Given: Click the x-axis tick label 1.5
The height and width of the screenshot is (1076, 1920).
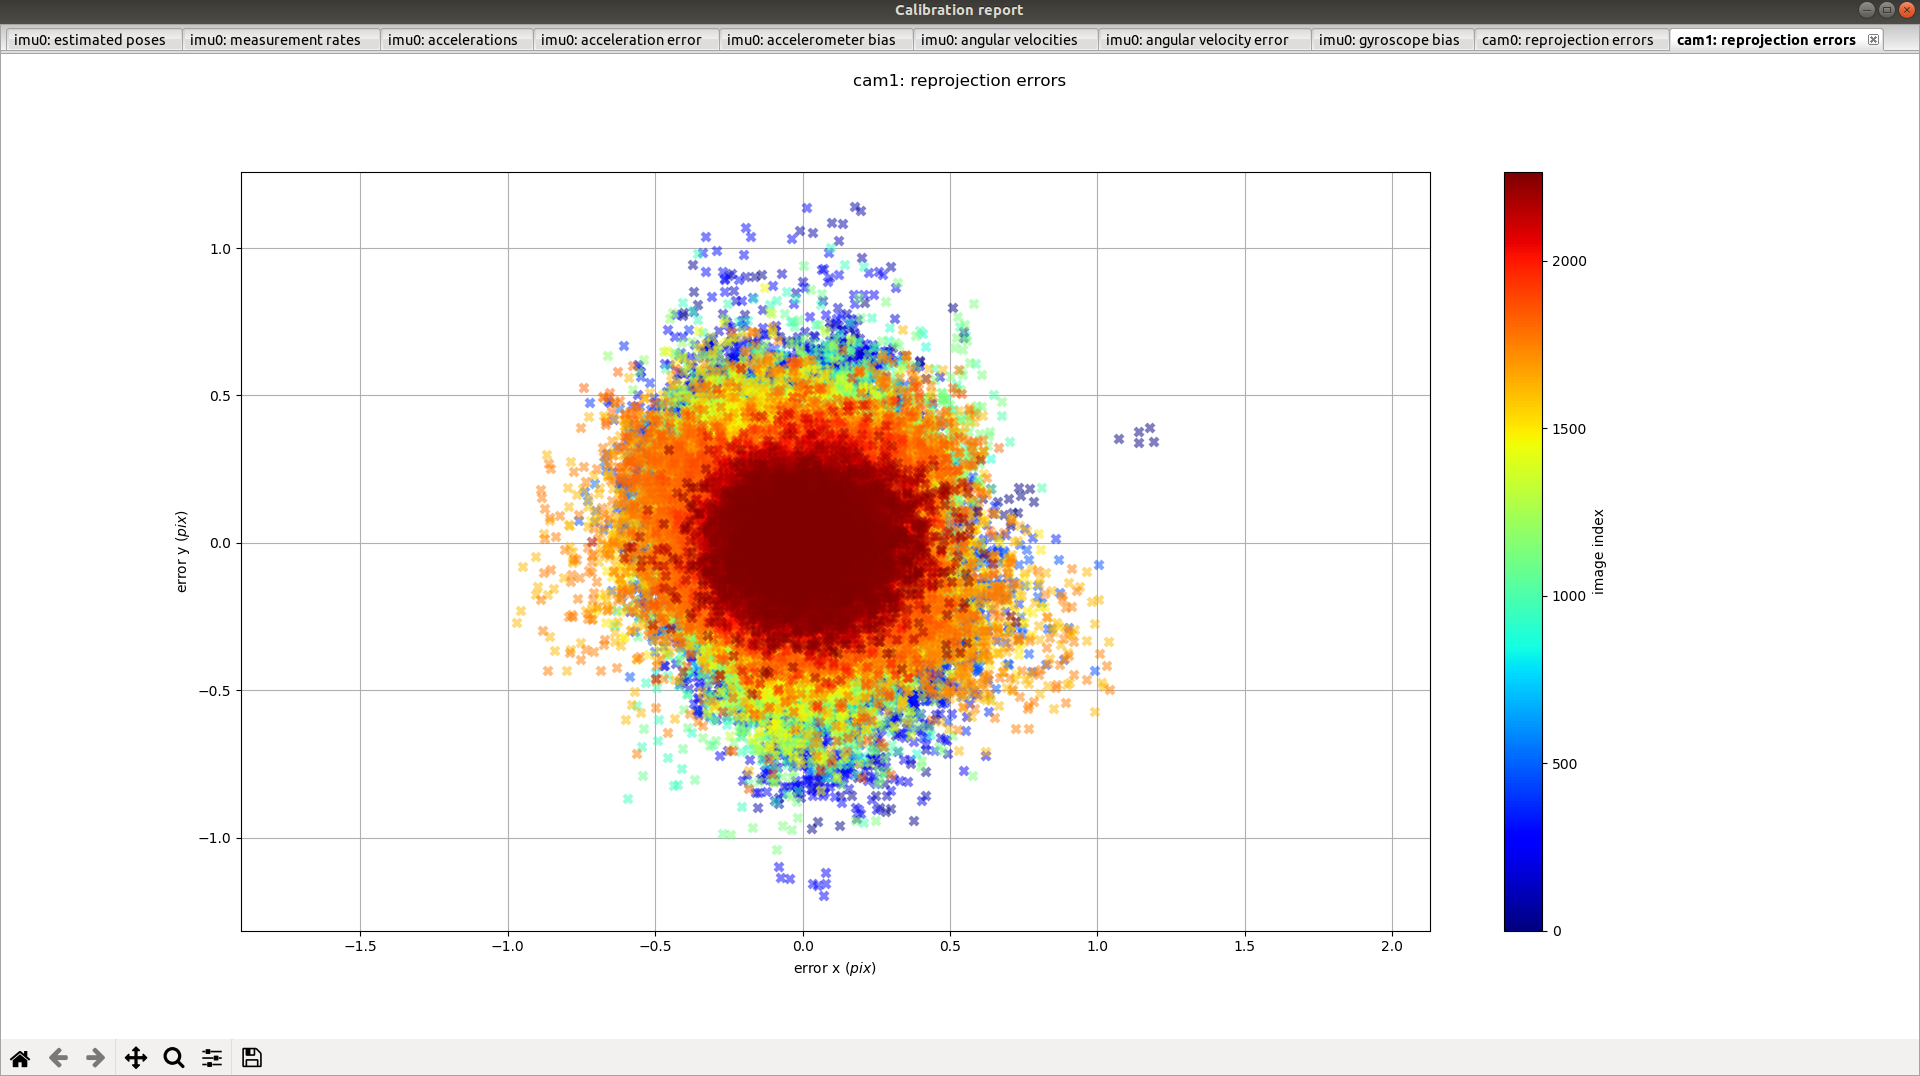Looking at the screenshot, I should click(x=1244, y=946).
